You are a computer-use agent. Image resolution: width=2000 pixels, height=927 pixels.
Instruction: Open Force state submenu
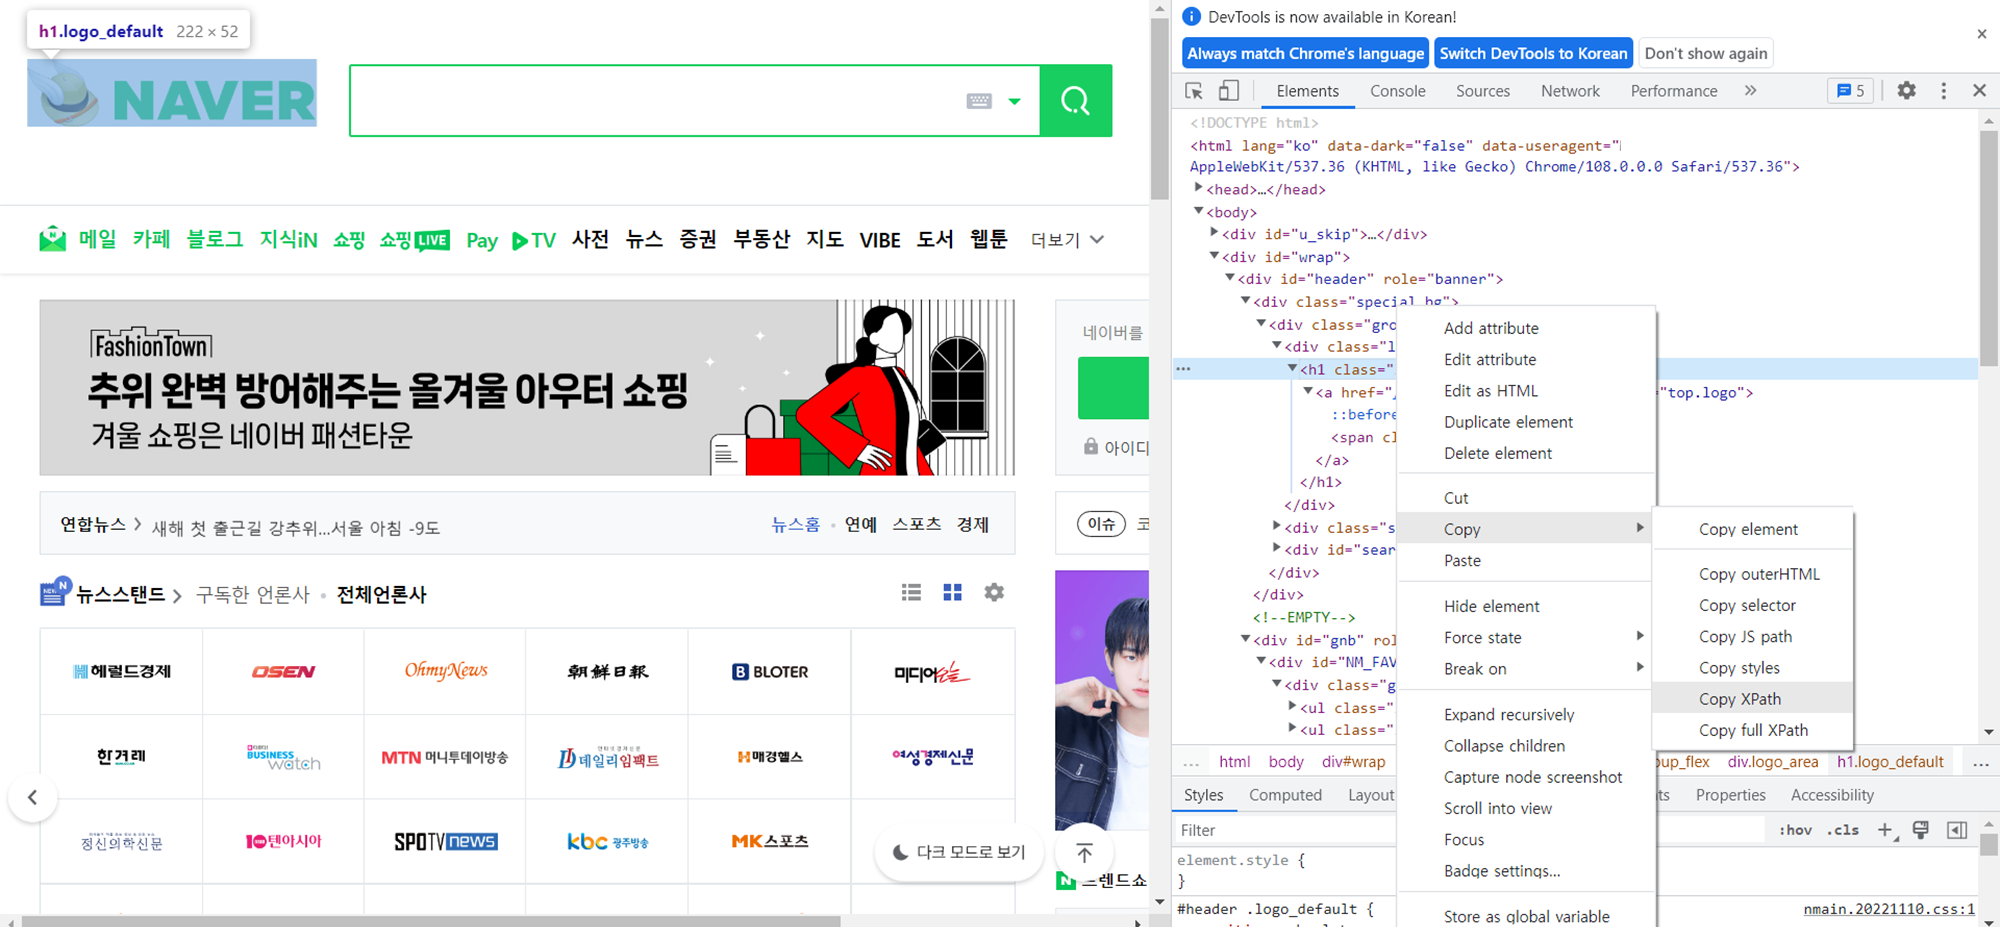[x=1526, y=637]
